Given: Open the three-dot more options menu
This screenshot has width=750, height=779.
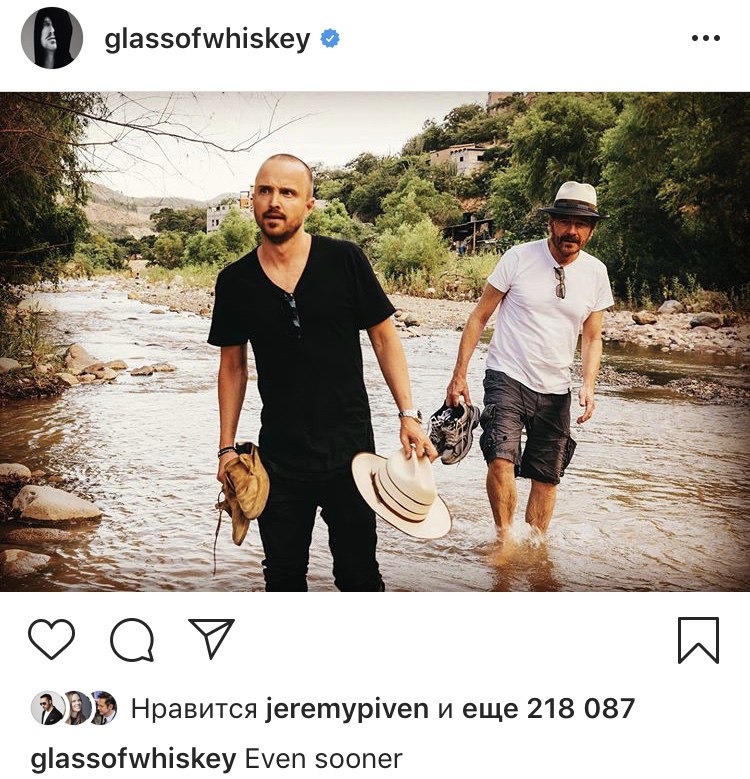Looking at the screenshot, I should coord(706,38).
